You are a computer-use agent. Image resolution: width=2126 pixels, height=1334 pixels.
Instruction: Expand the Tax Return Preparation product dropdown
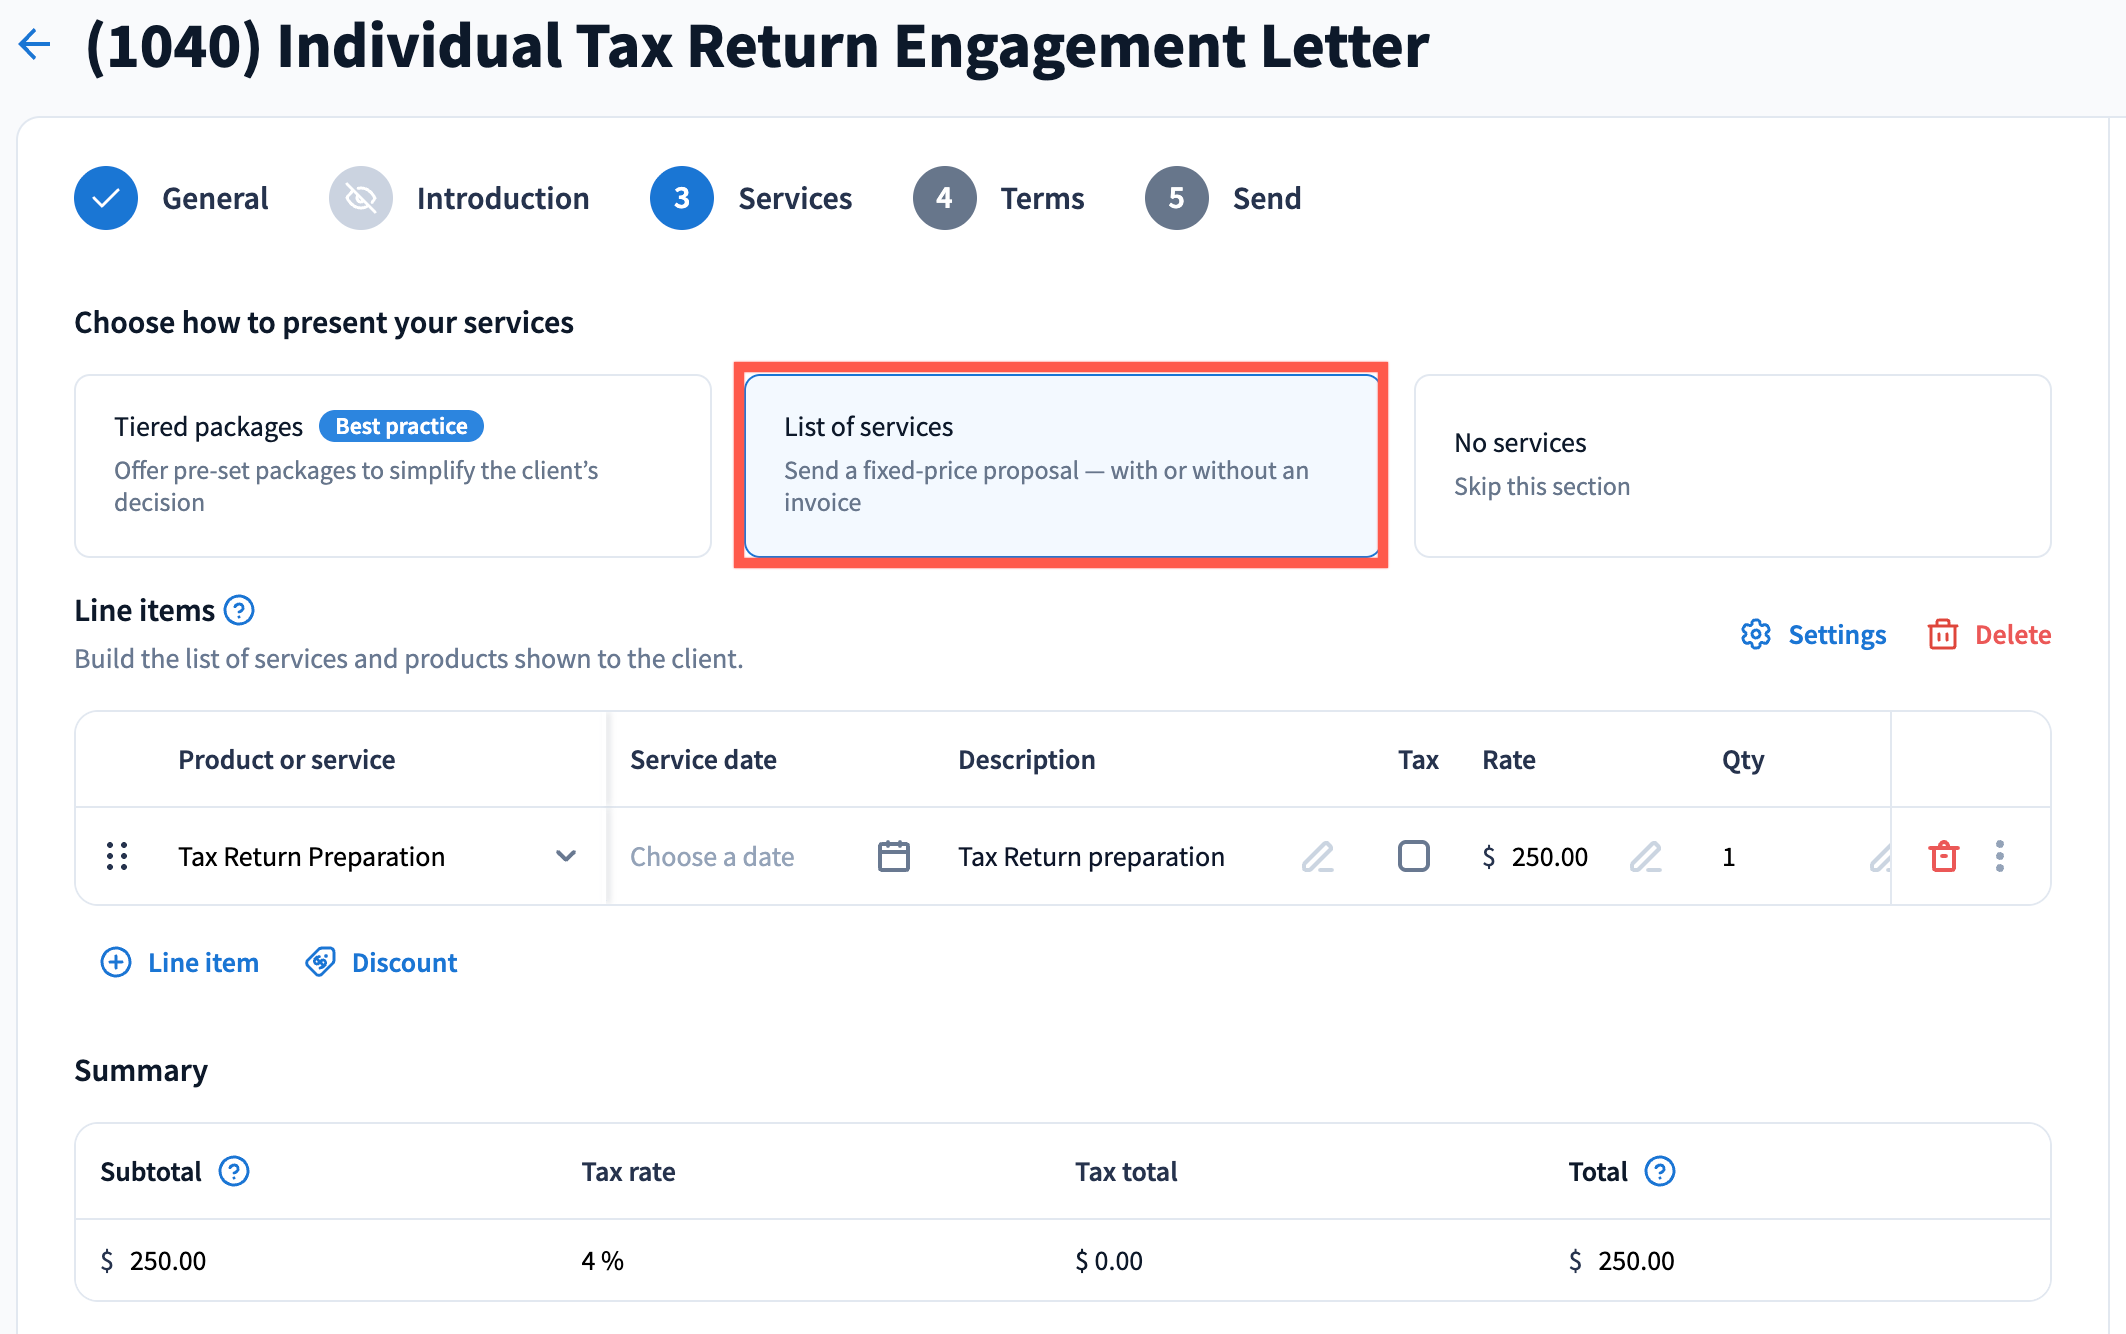click(x=566, y=856)
